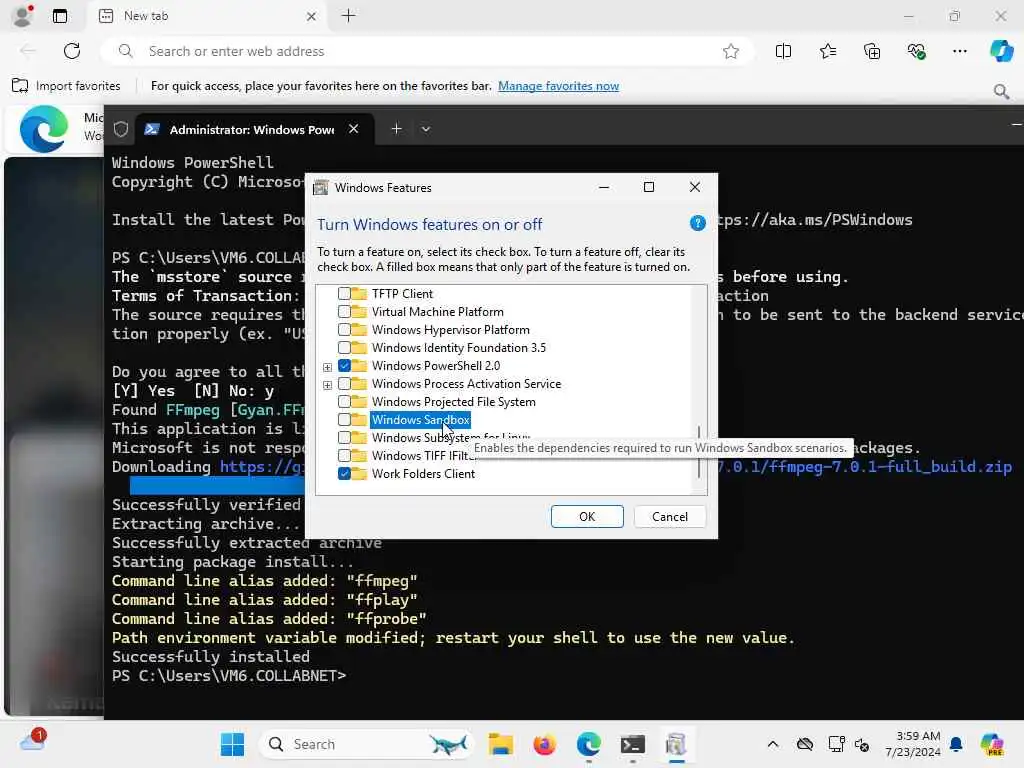Select the Windows Sandbox feature row
Image resolution: width=1024 pixels, height=768 pixels.
tap(421, 419)
